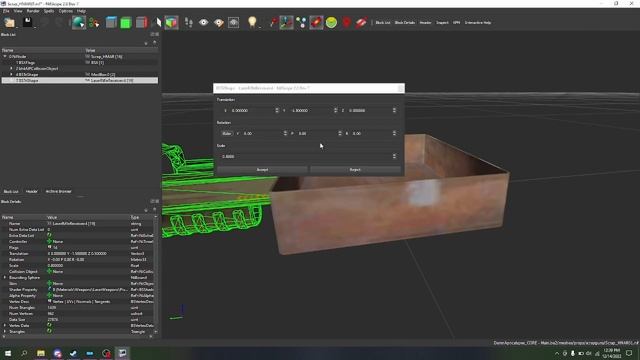640x360 pixels.
Task: Toggle the axes display icon
Action: click(x=287, y=22)
